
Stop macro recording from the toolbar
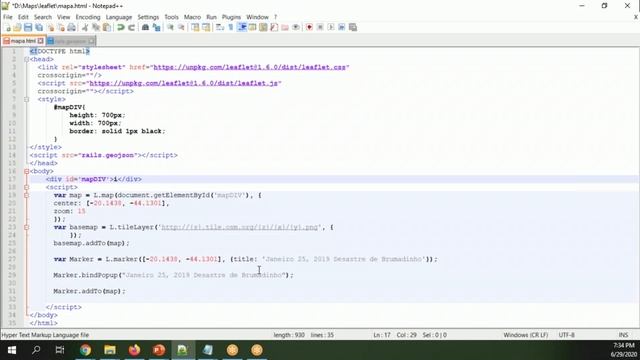(x=320, y=27)
